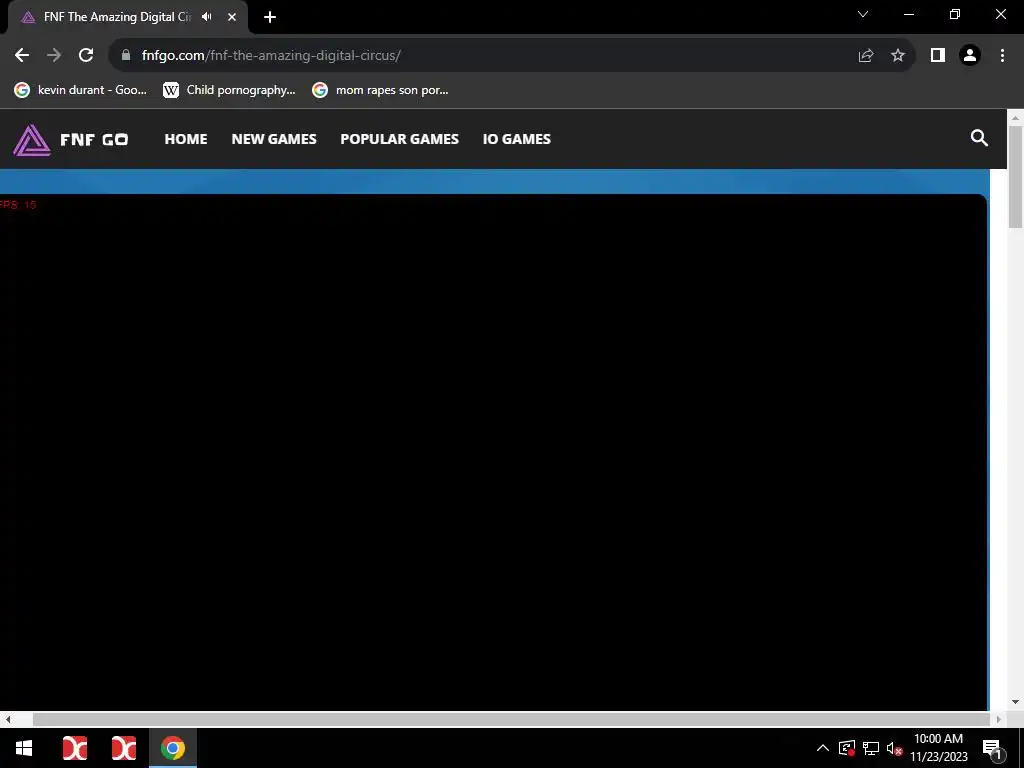
Task: View site information via the lock icon
Action: click(x=126, y=56)
